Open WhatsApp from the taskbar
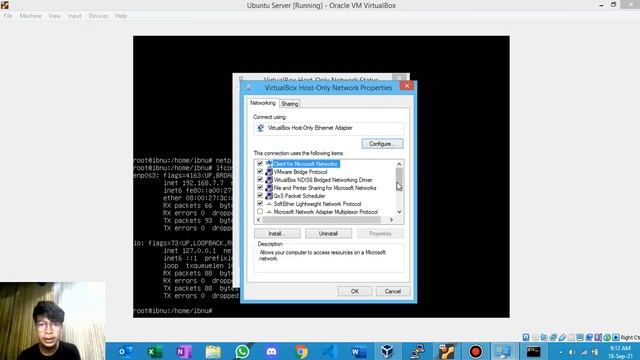The image size is (640, 360). pyautogui.click(x=242, y=351)
